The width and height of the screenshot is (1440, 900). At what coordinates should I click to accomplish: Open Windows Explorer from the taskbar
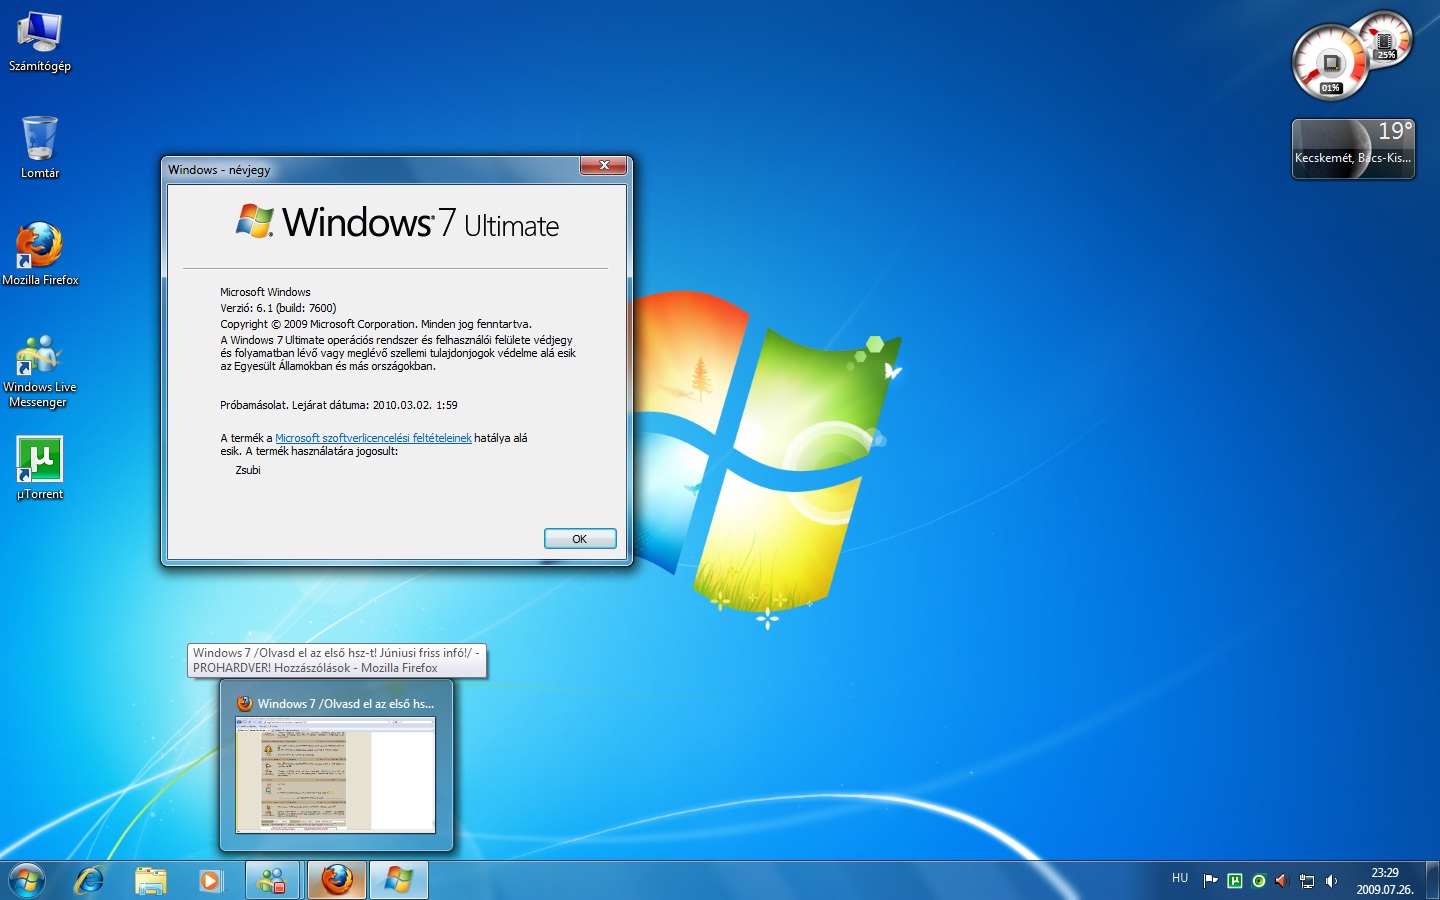coord(151,881)
